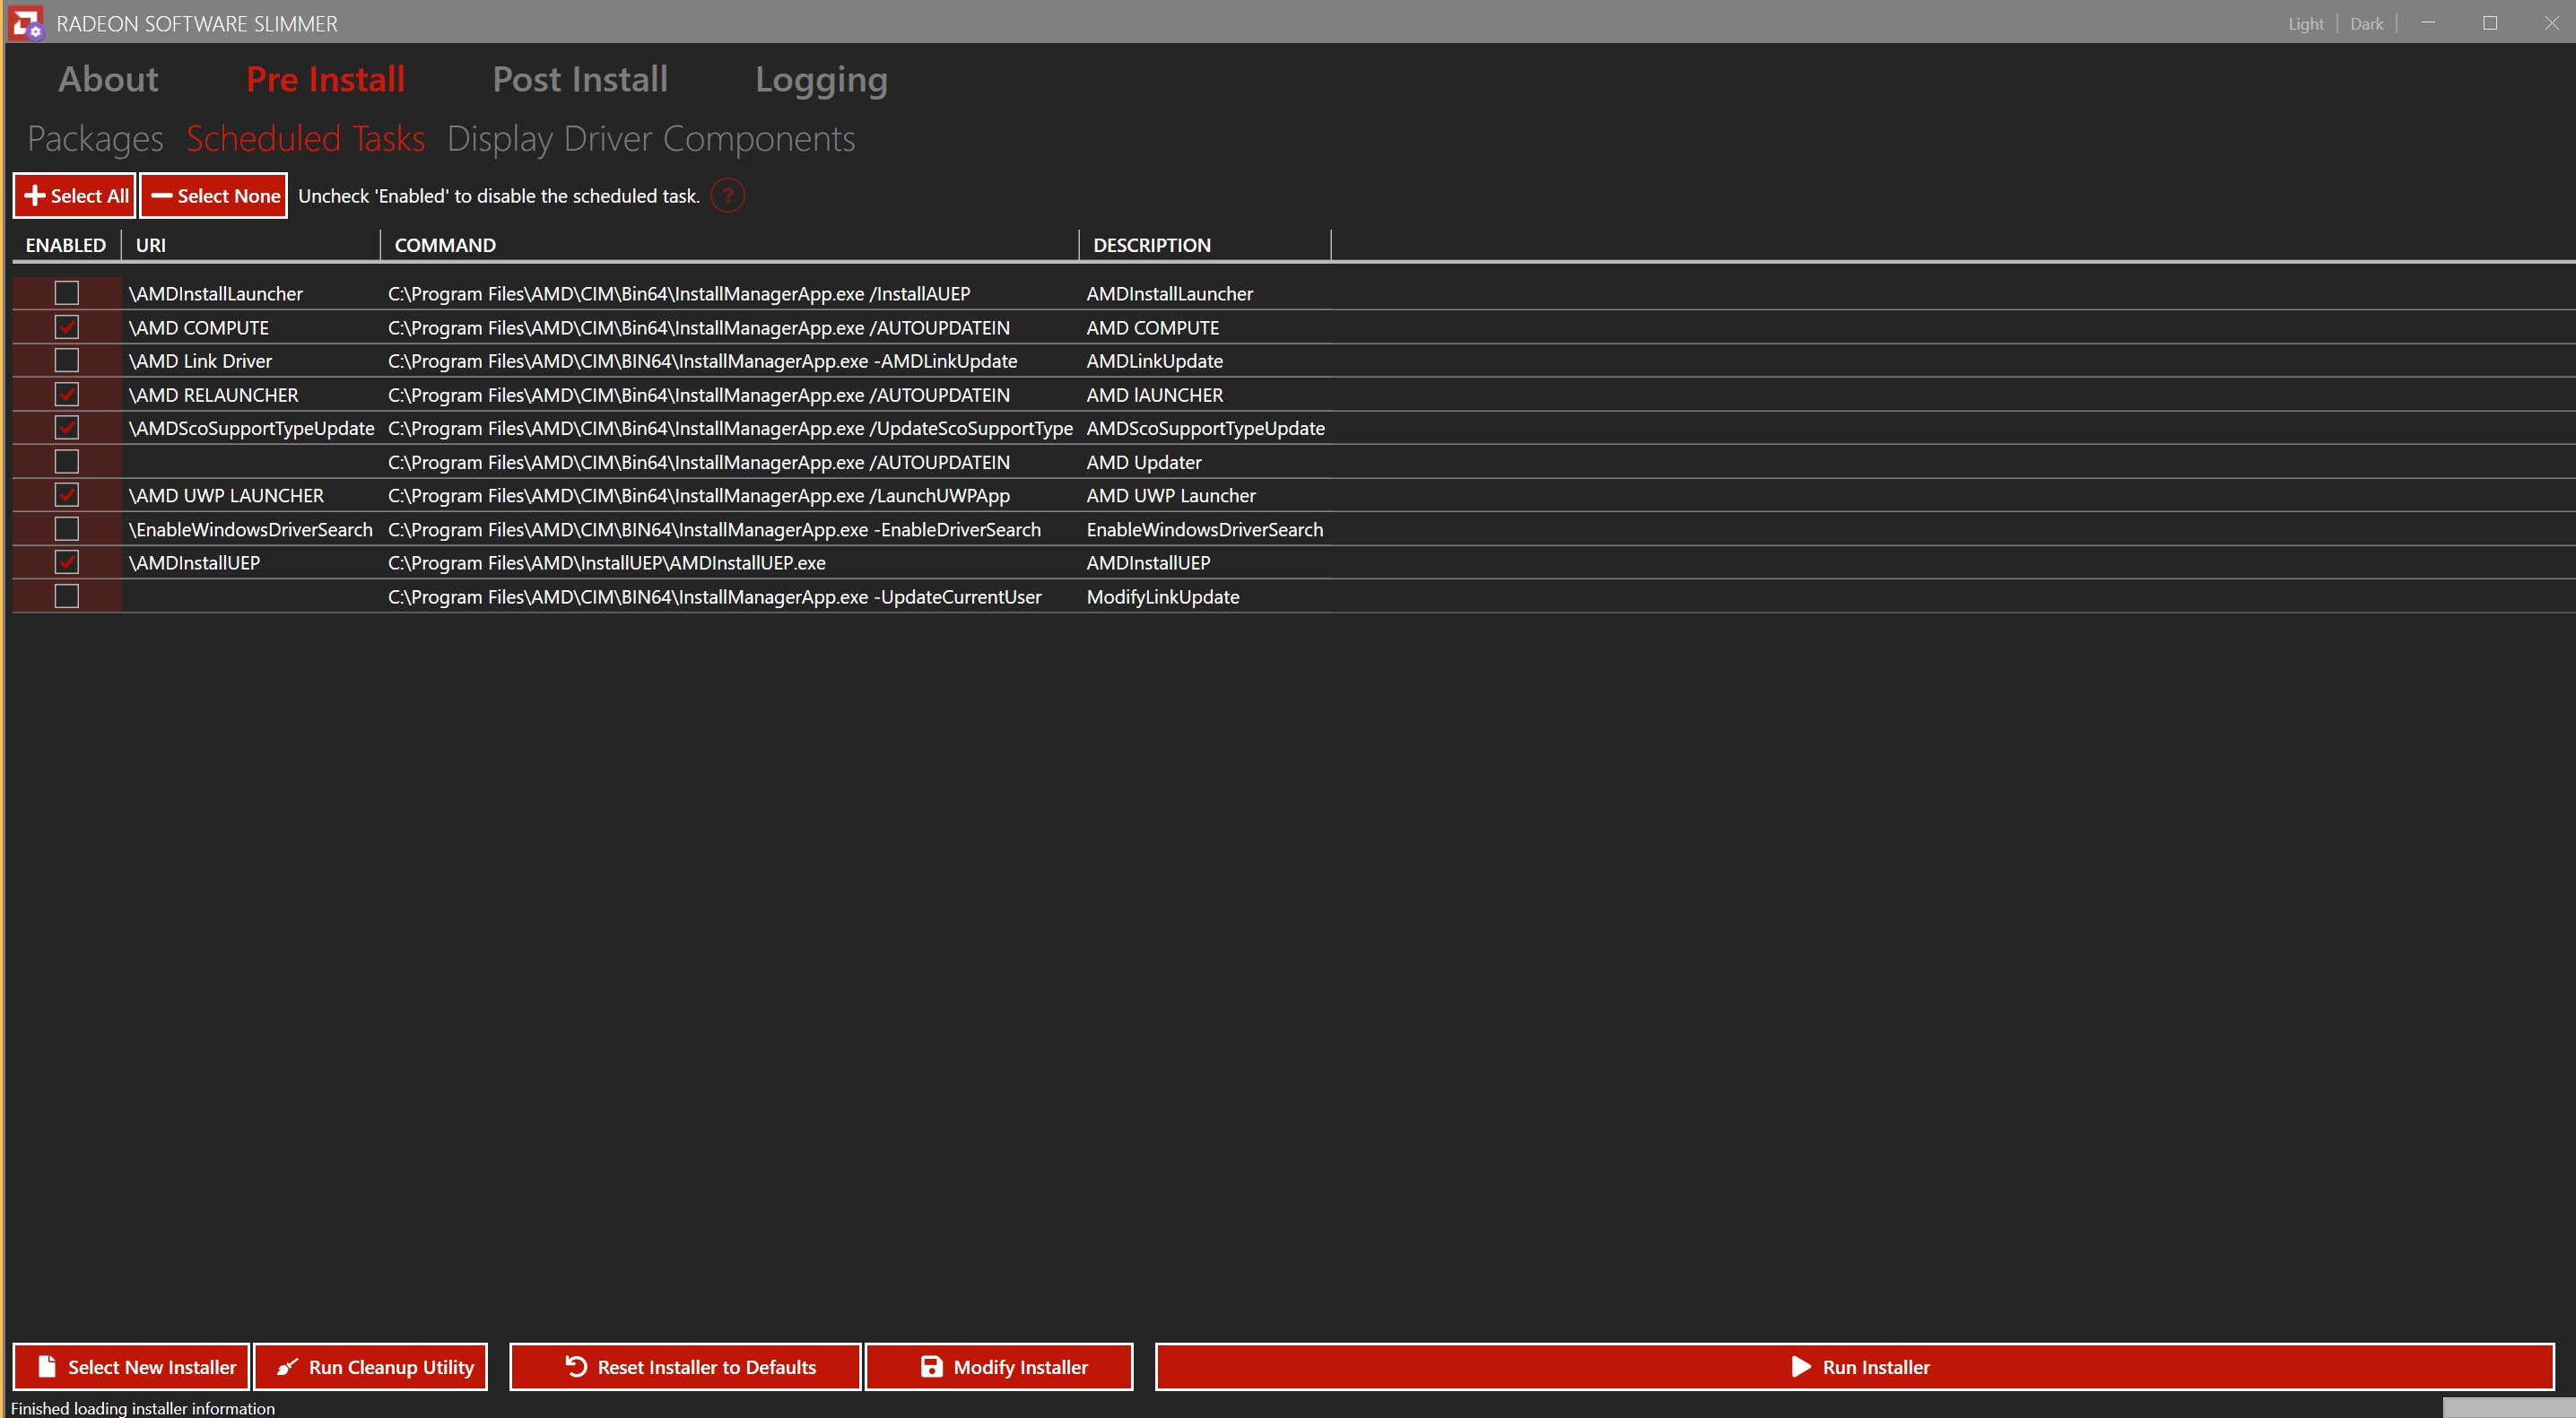This screenshot has width=2576, height=1418.
Task: Select the \EnableWindowsDriverSearch URI cell
Action: tap(251, 529)
